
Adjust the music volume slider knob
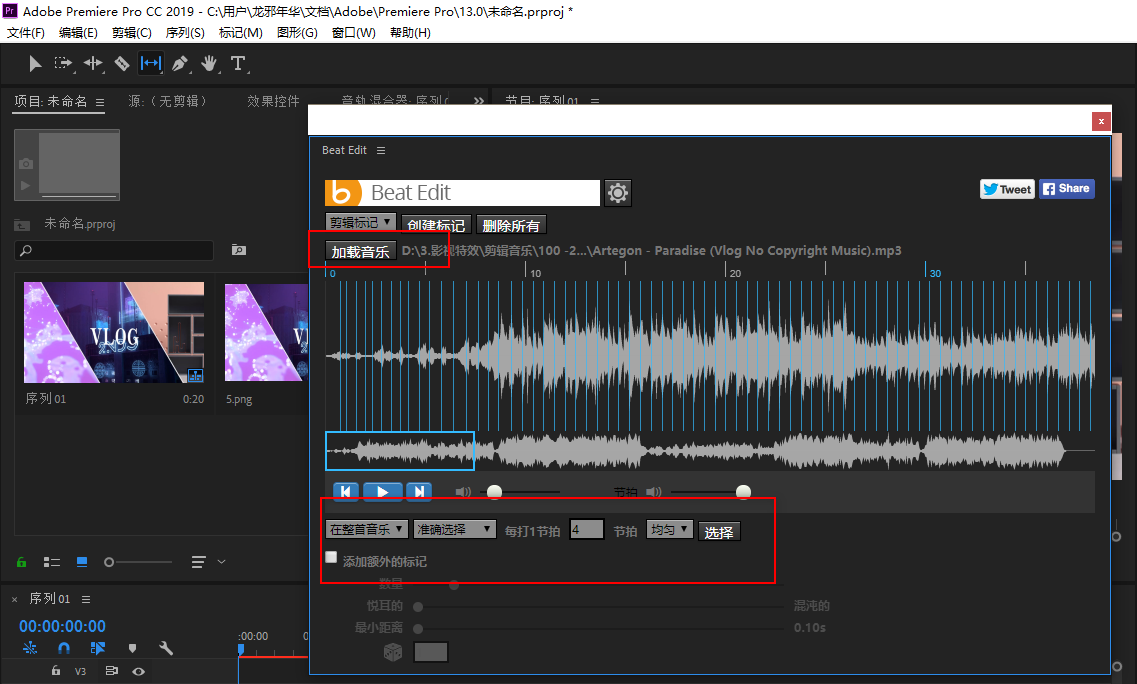tap(495, 493)
